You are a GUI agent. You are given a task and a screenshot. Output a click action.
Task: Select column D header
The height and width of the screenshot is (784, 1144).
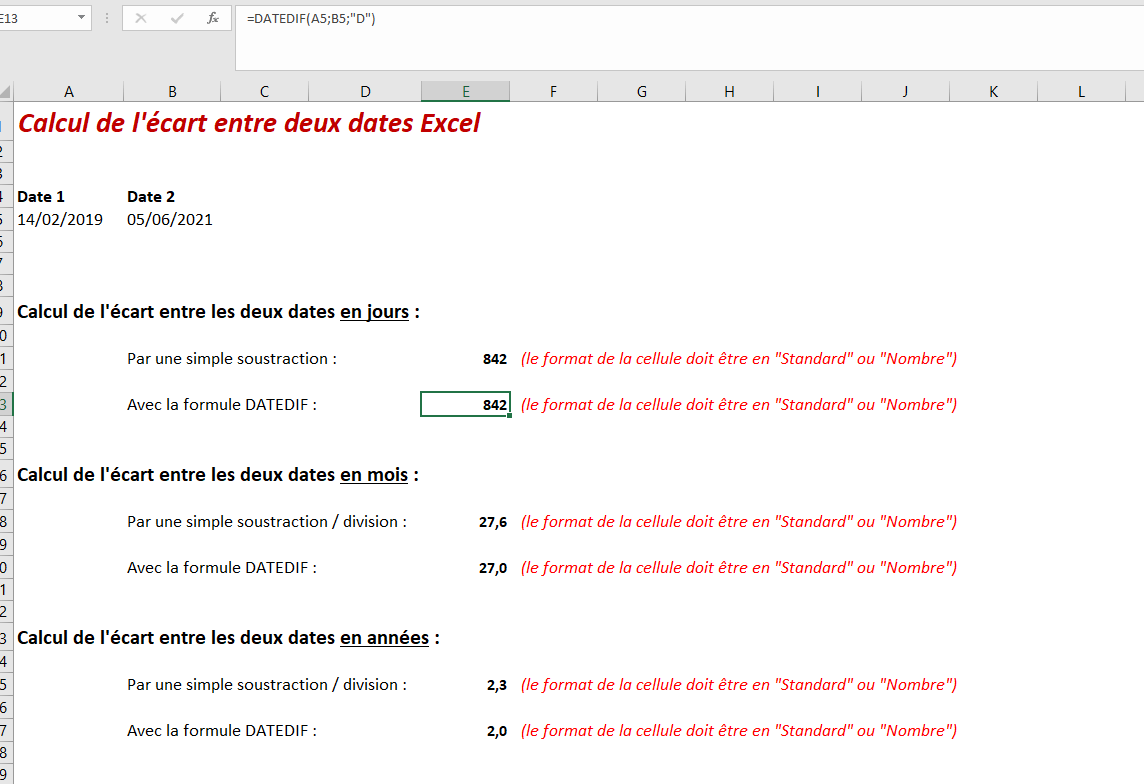click(365, 92)
